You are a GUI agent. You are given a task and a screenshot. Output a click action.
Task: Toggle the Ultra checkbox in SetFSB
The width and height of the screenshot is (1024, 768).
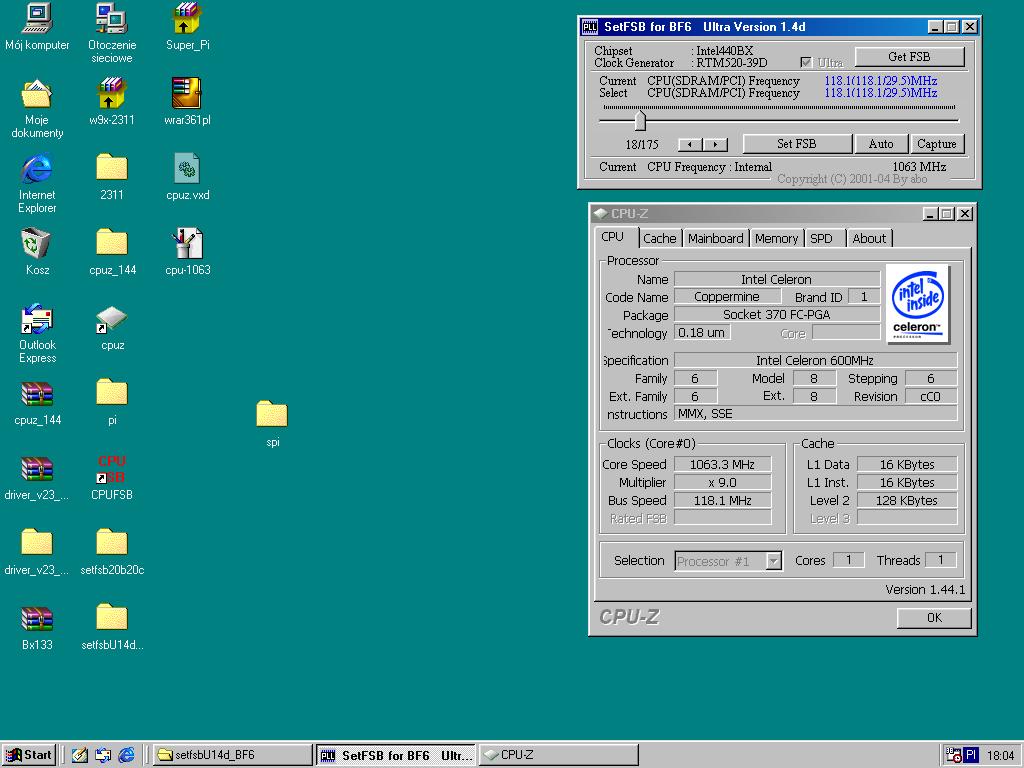pyautogui.click(x=807, y=63)
